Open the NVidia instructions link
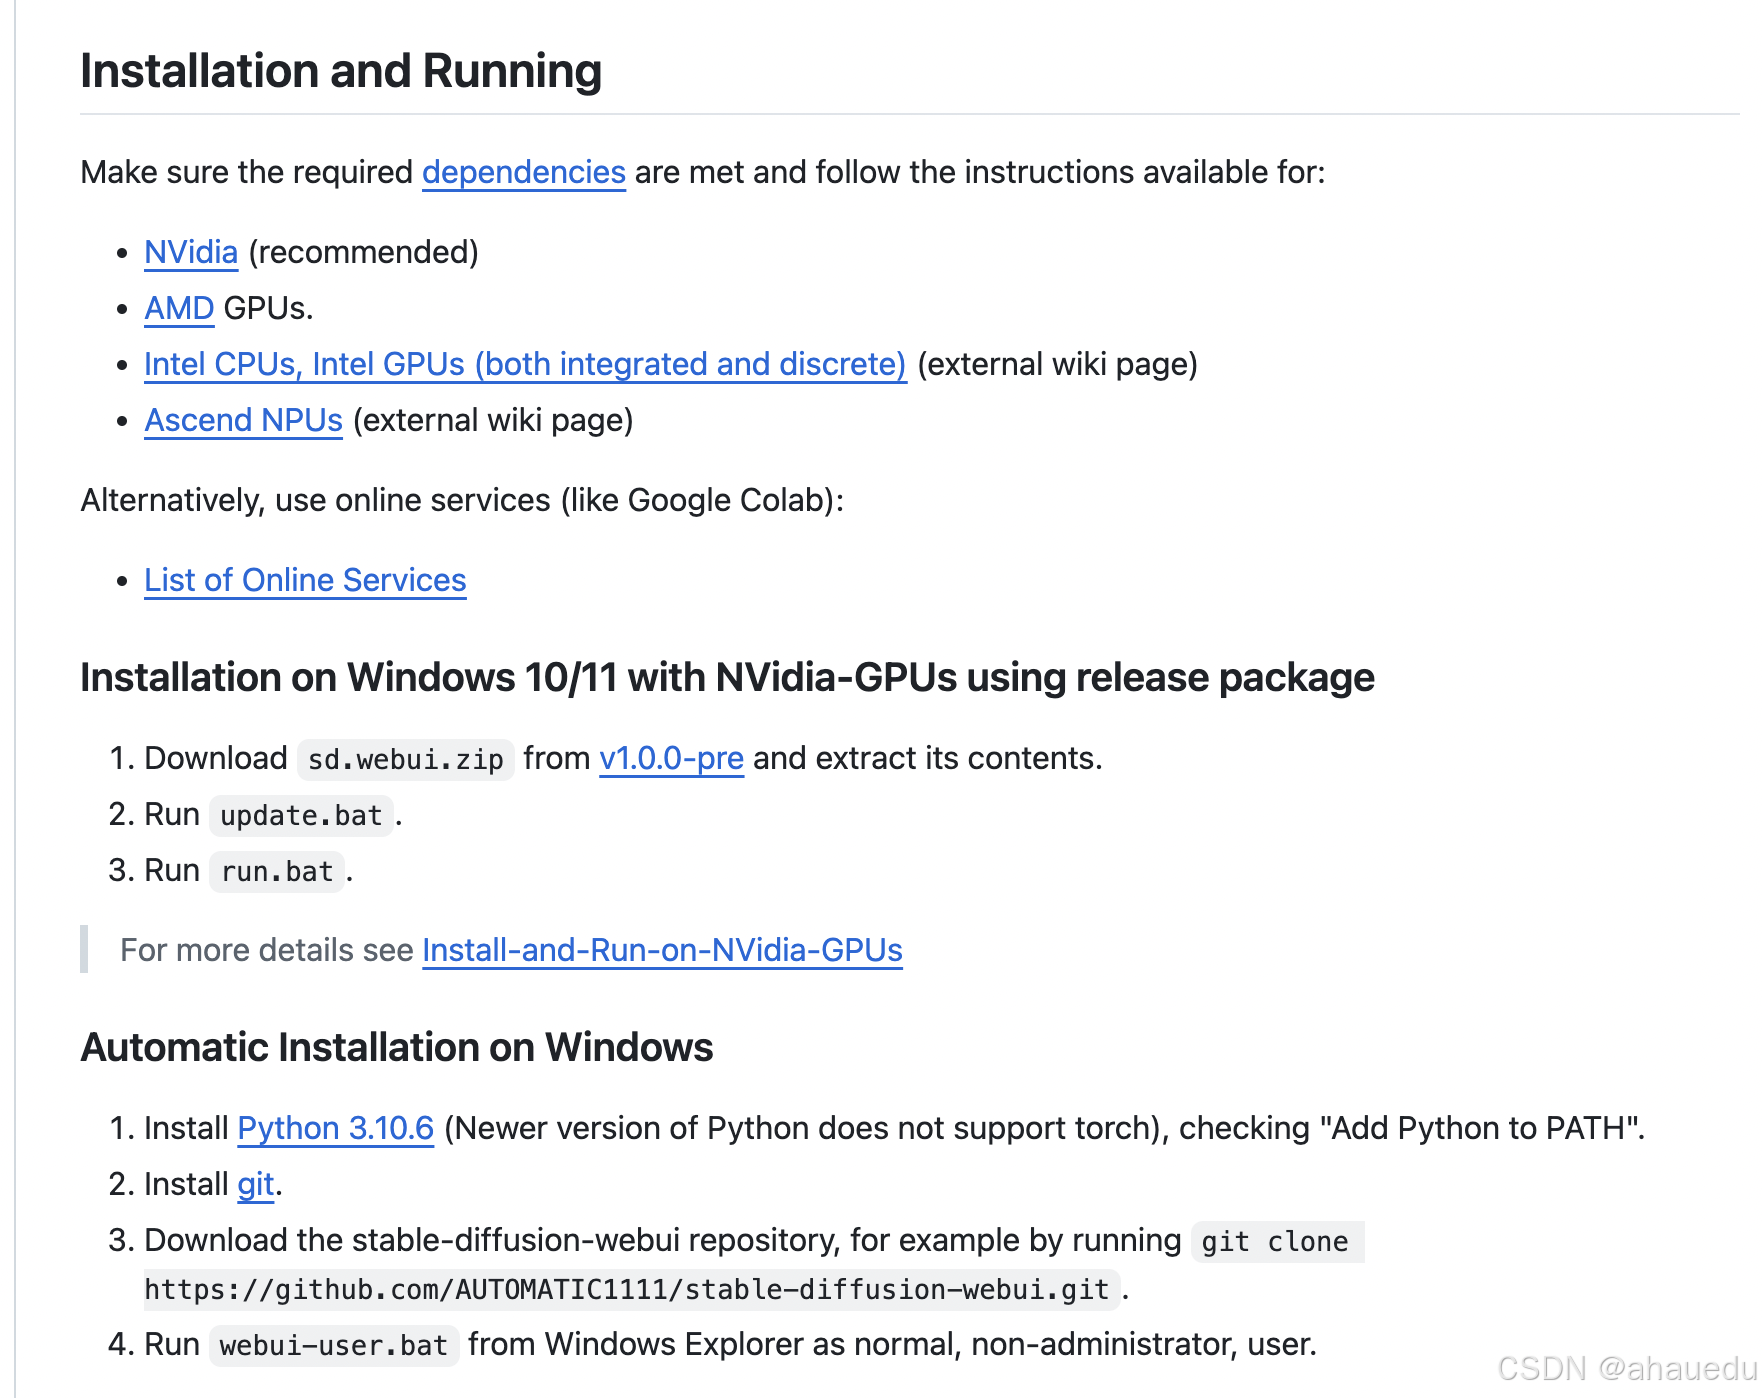 (191, 252)
